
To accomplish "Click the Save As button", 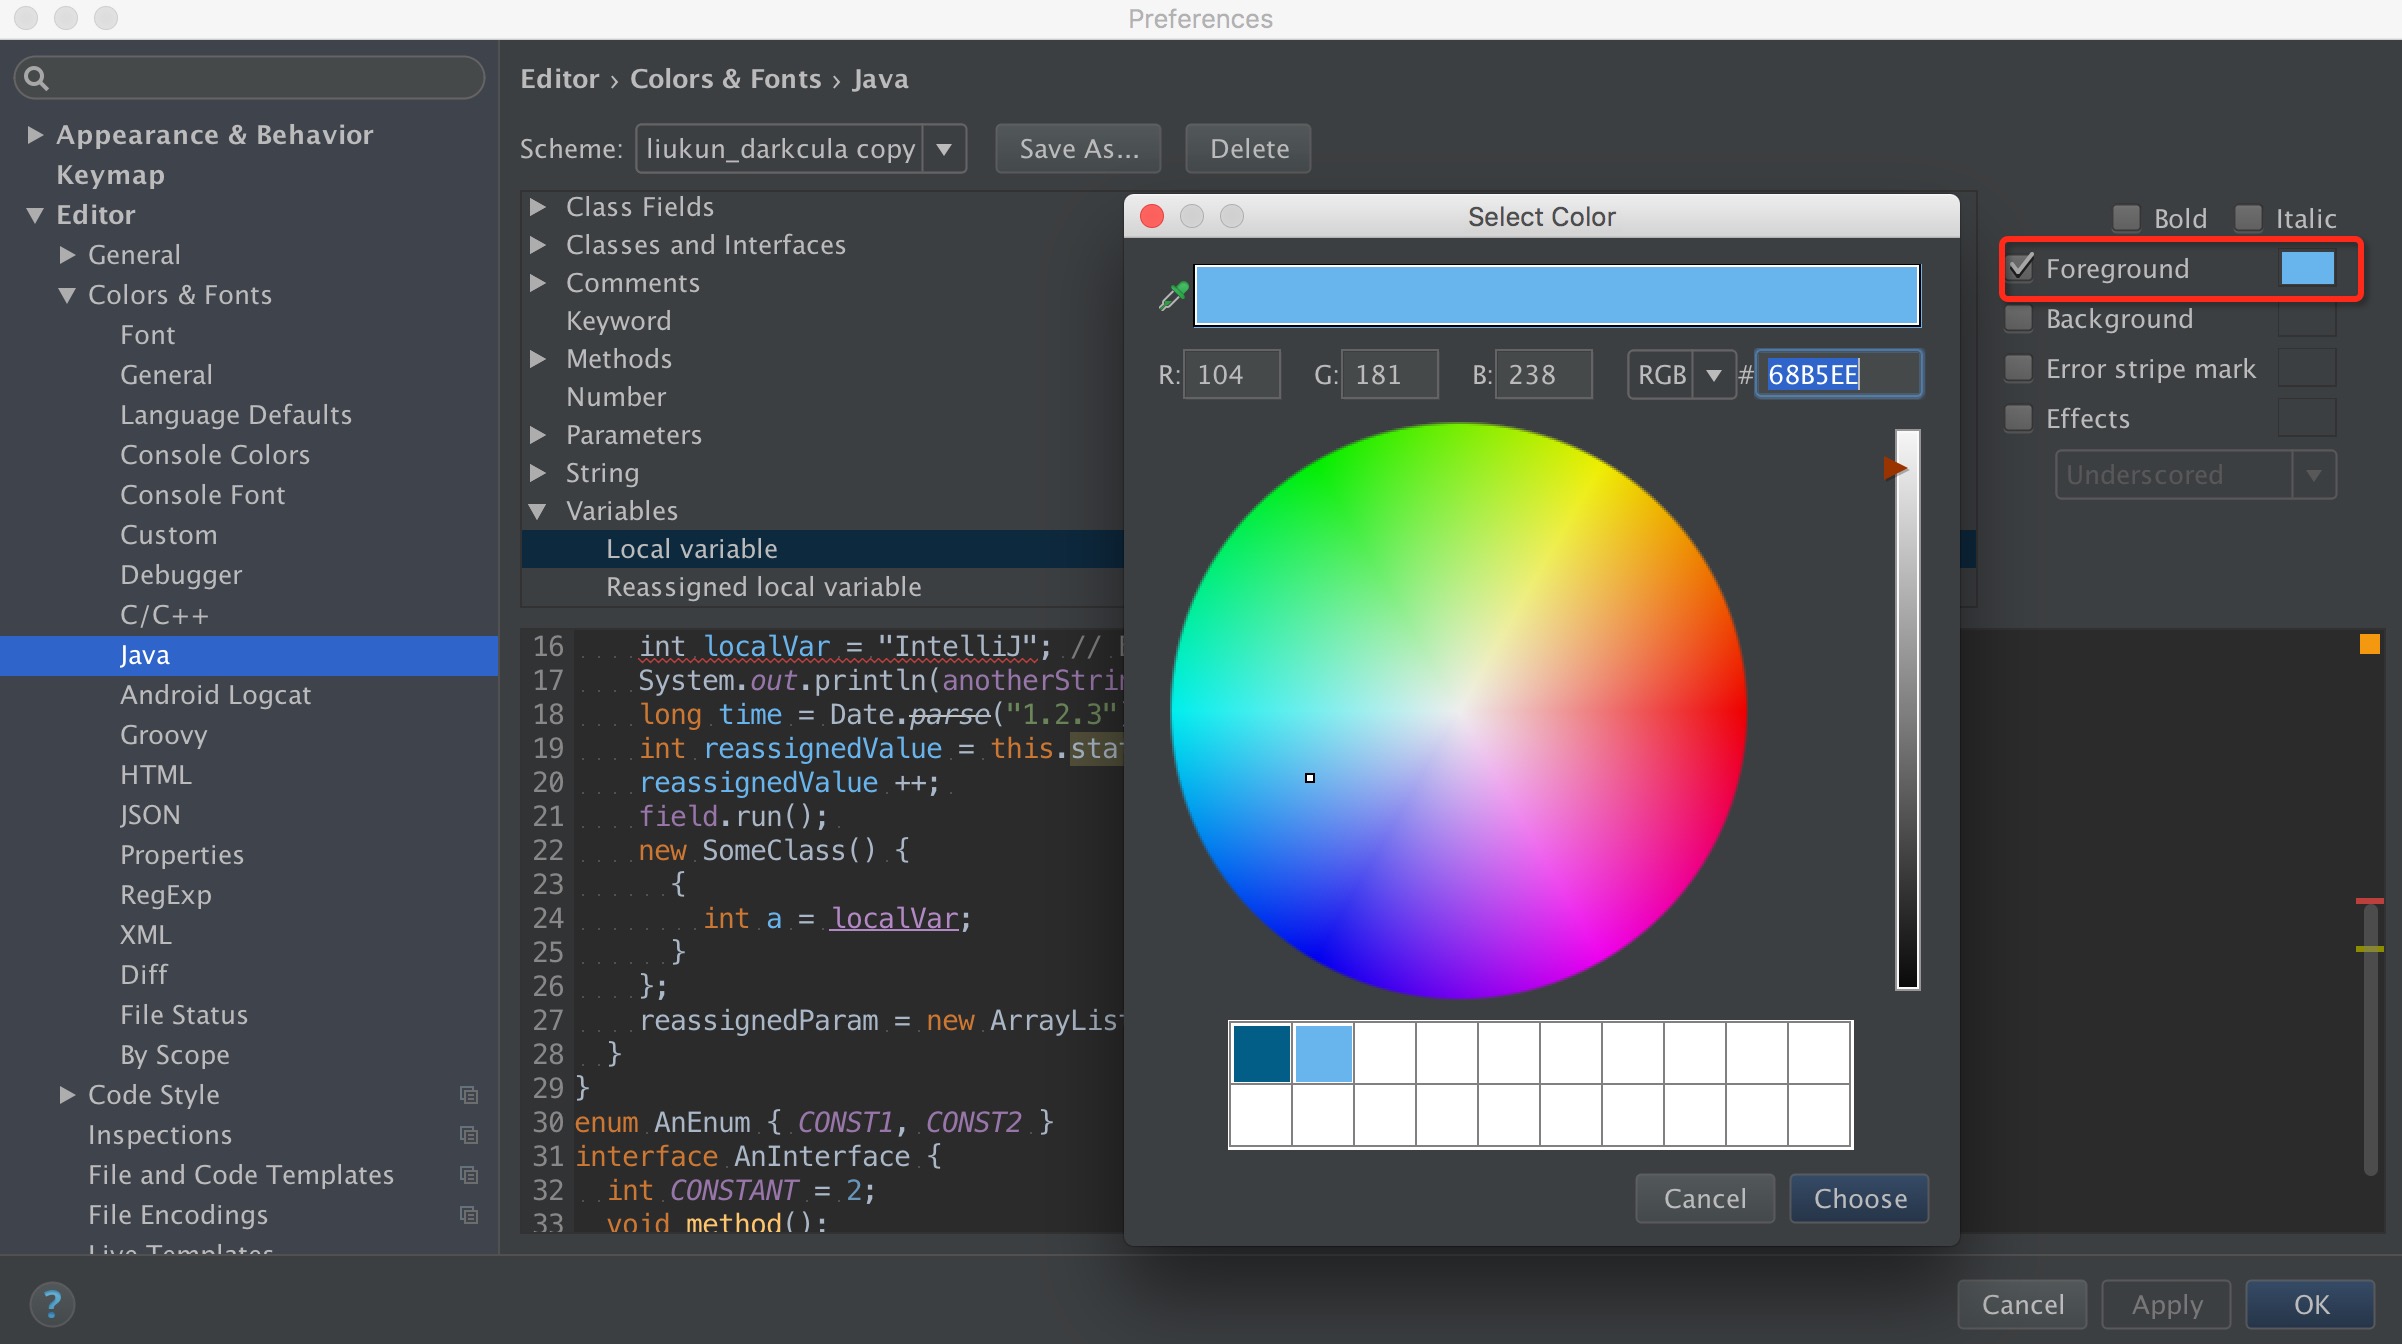I will [1077, 147].
